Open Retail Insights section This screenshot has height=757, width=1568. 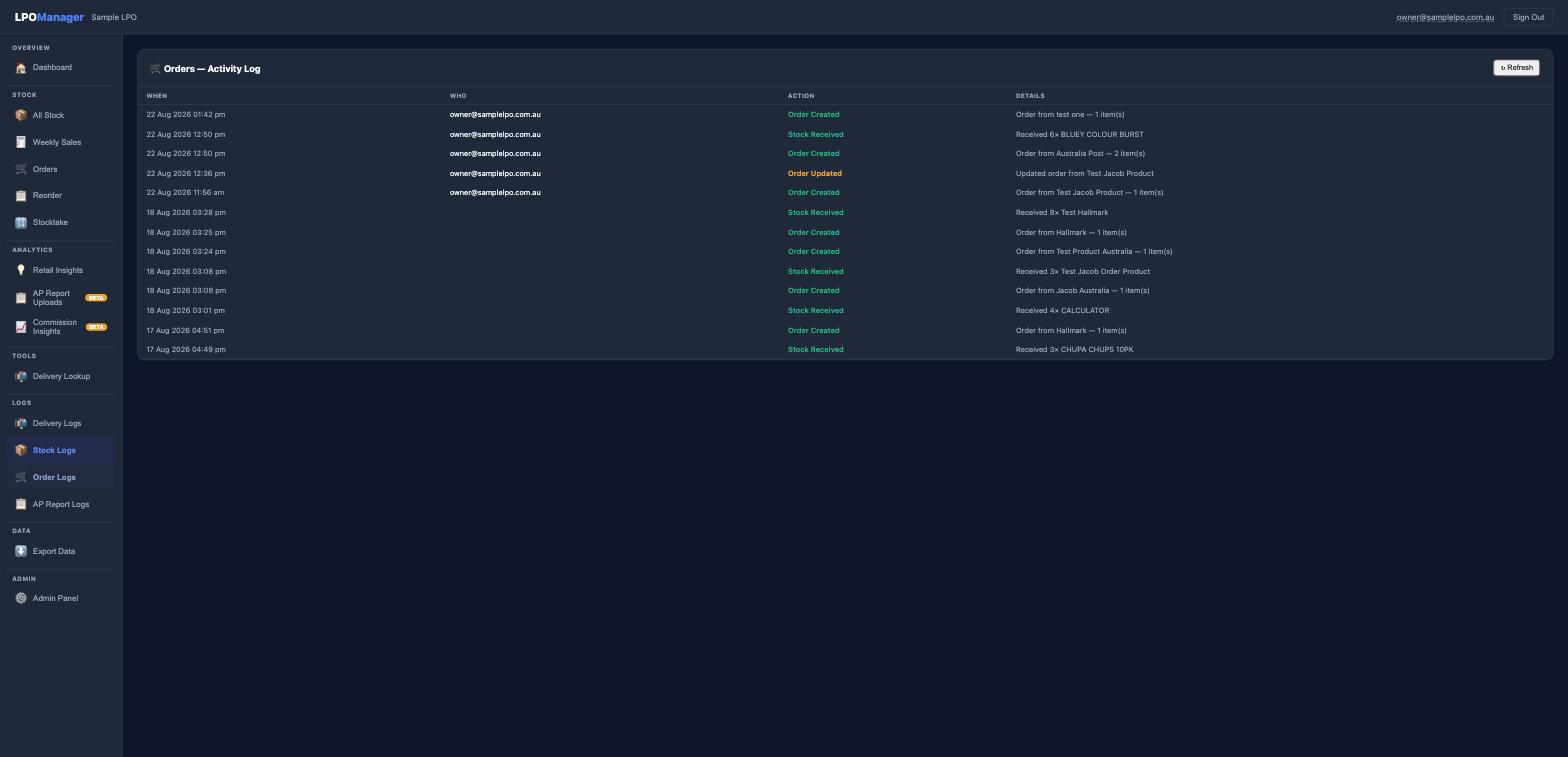point(61,270)
